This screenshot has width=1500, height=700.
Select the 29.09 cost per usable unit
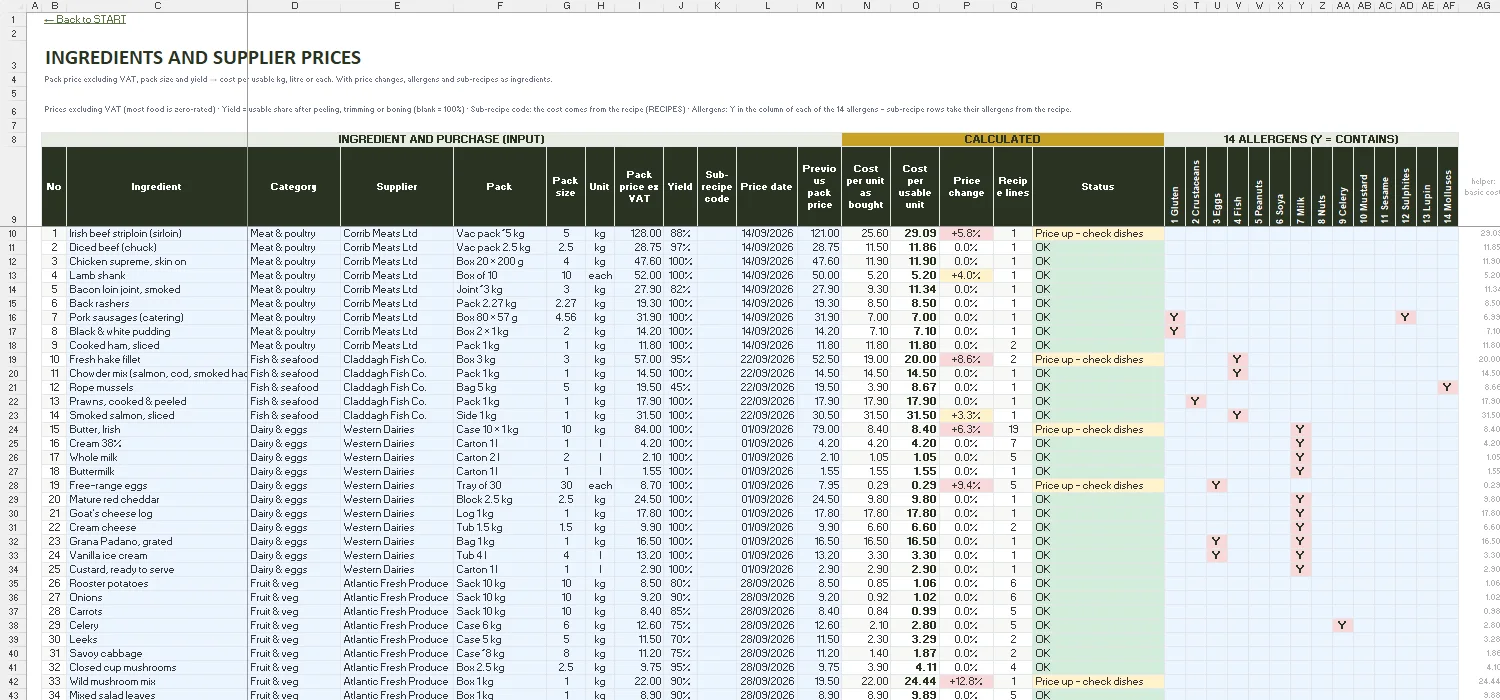click(915, 233)
